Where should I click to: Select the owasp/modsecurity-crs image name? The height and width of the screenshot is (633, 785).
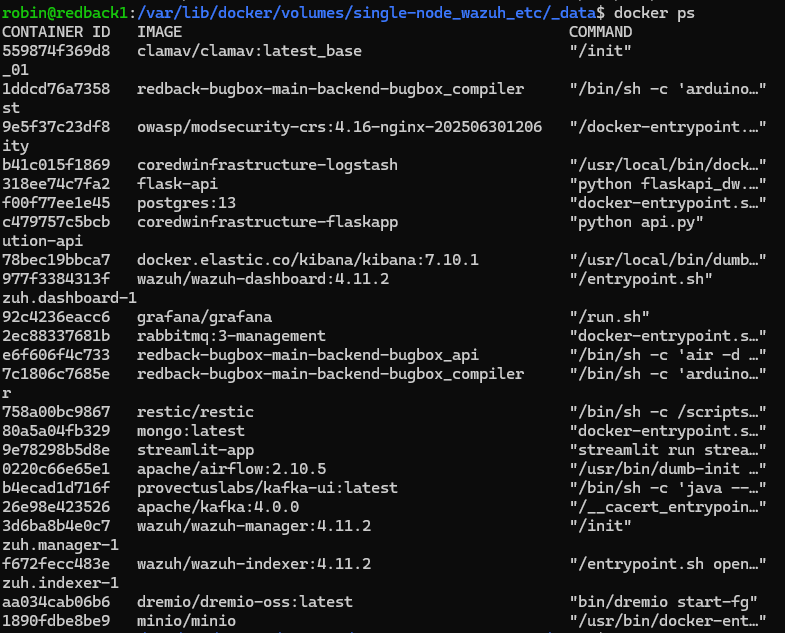[x=339, y=127]
